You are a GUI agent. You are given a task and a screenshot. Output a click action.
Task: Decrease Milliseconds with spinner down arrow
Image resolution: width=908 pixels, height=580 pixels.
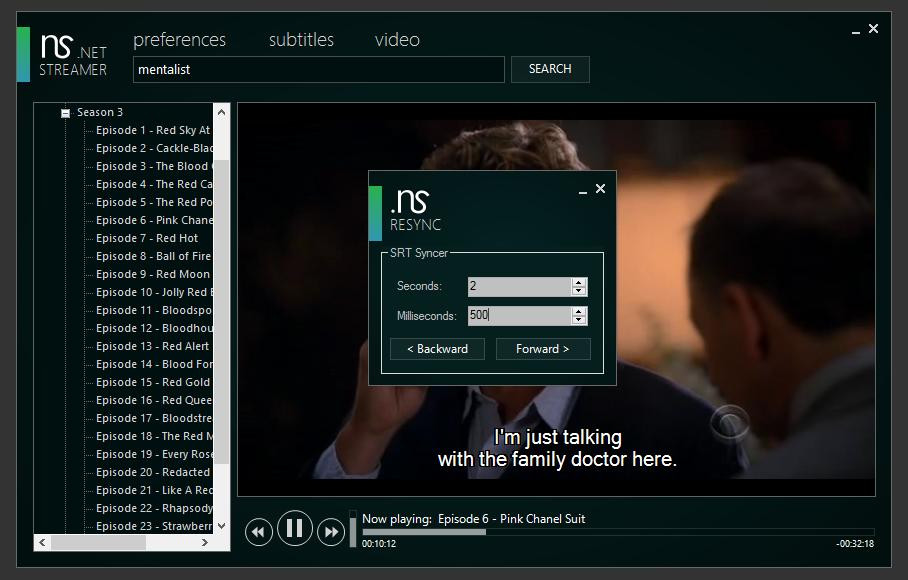(579, 320)
